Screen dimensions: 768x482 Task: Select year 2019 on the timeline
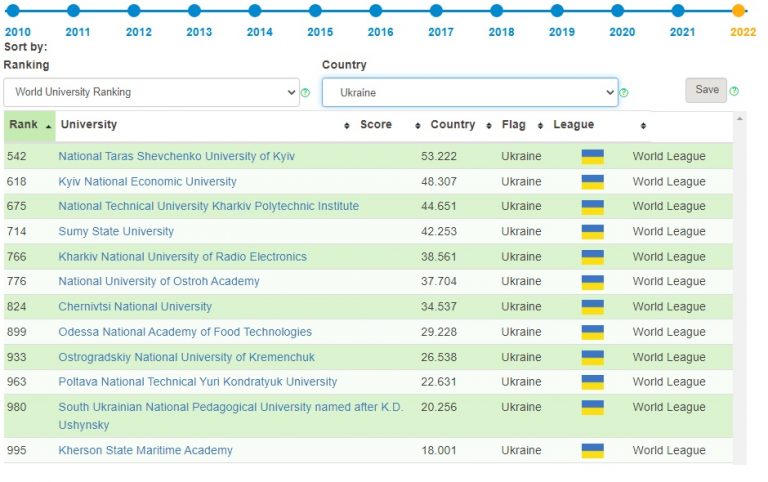click(x=557, y=10)
